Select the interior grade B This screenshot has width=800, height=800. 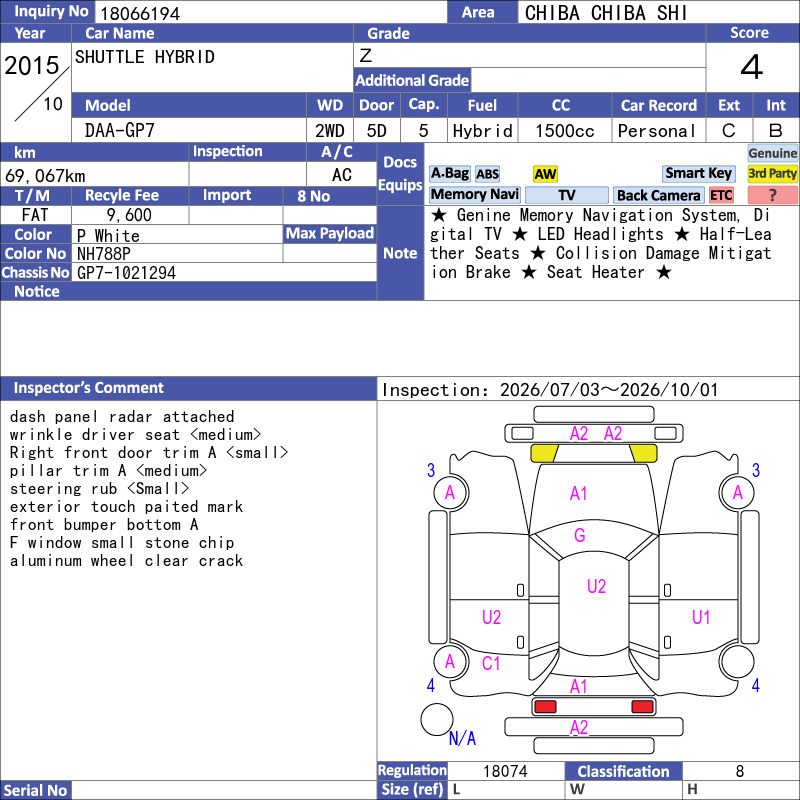[776, 131]
